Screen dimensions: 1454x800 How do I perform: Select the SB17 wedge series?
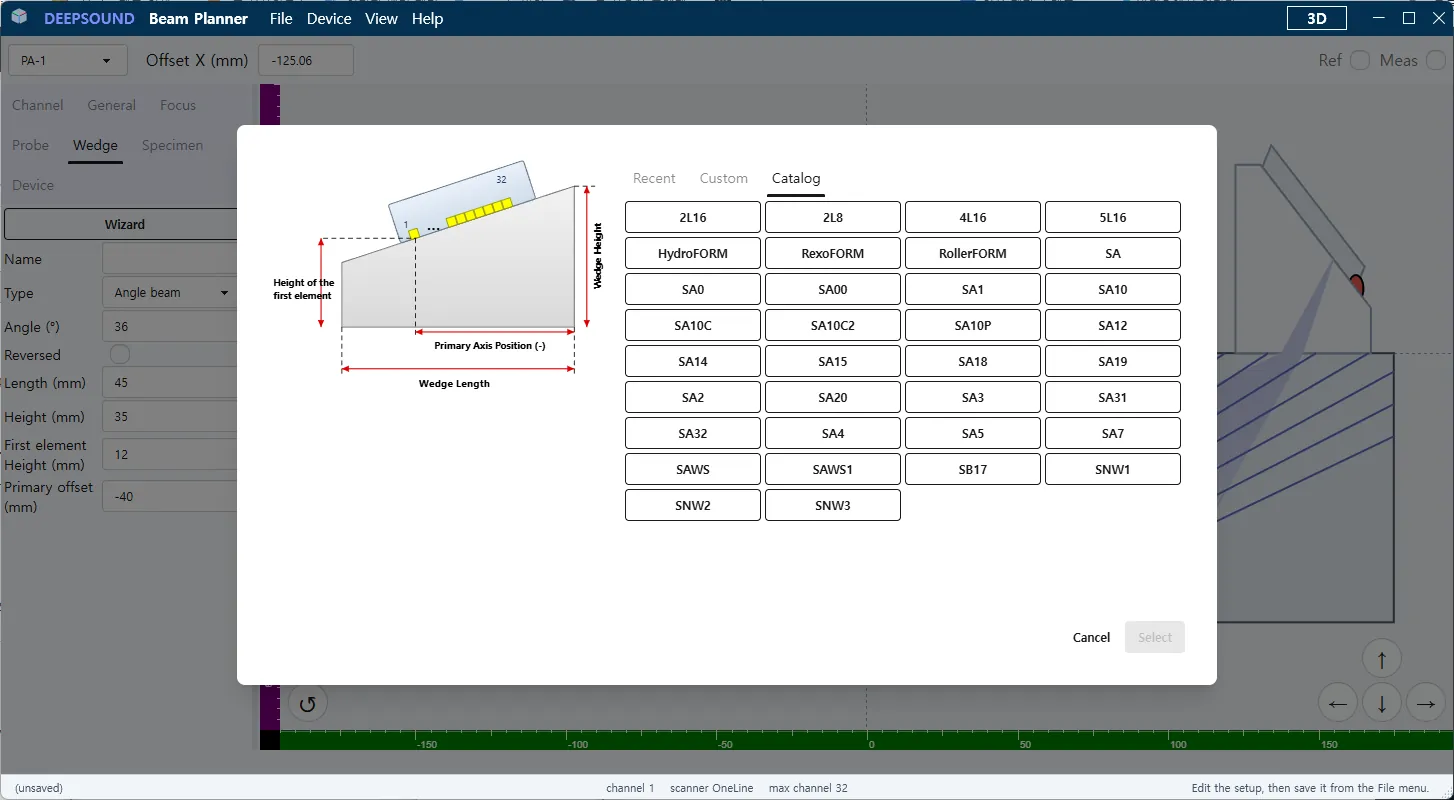pos(973,469)
